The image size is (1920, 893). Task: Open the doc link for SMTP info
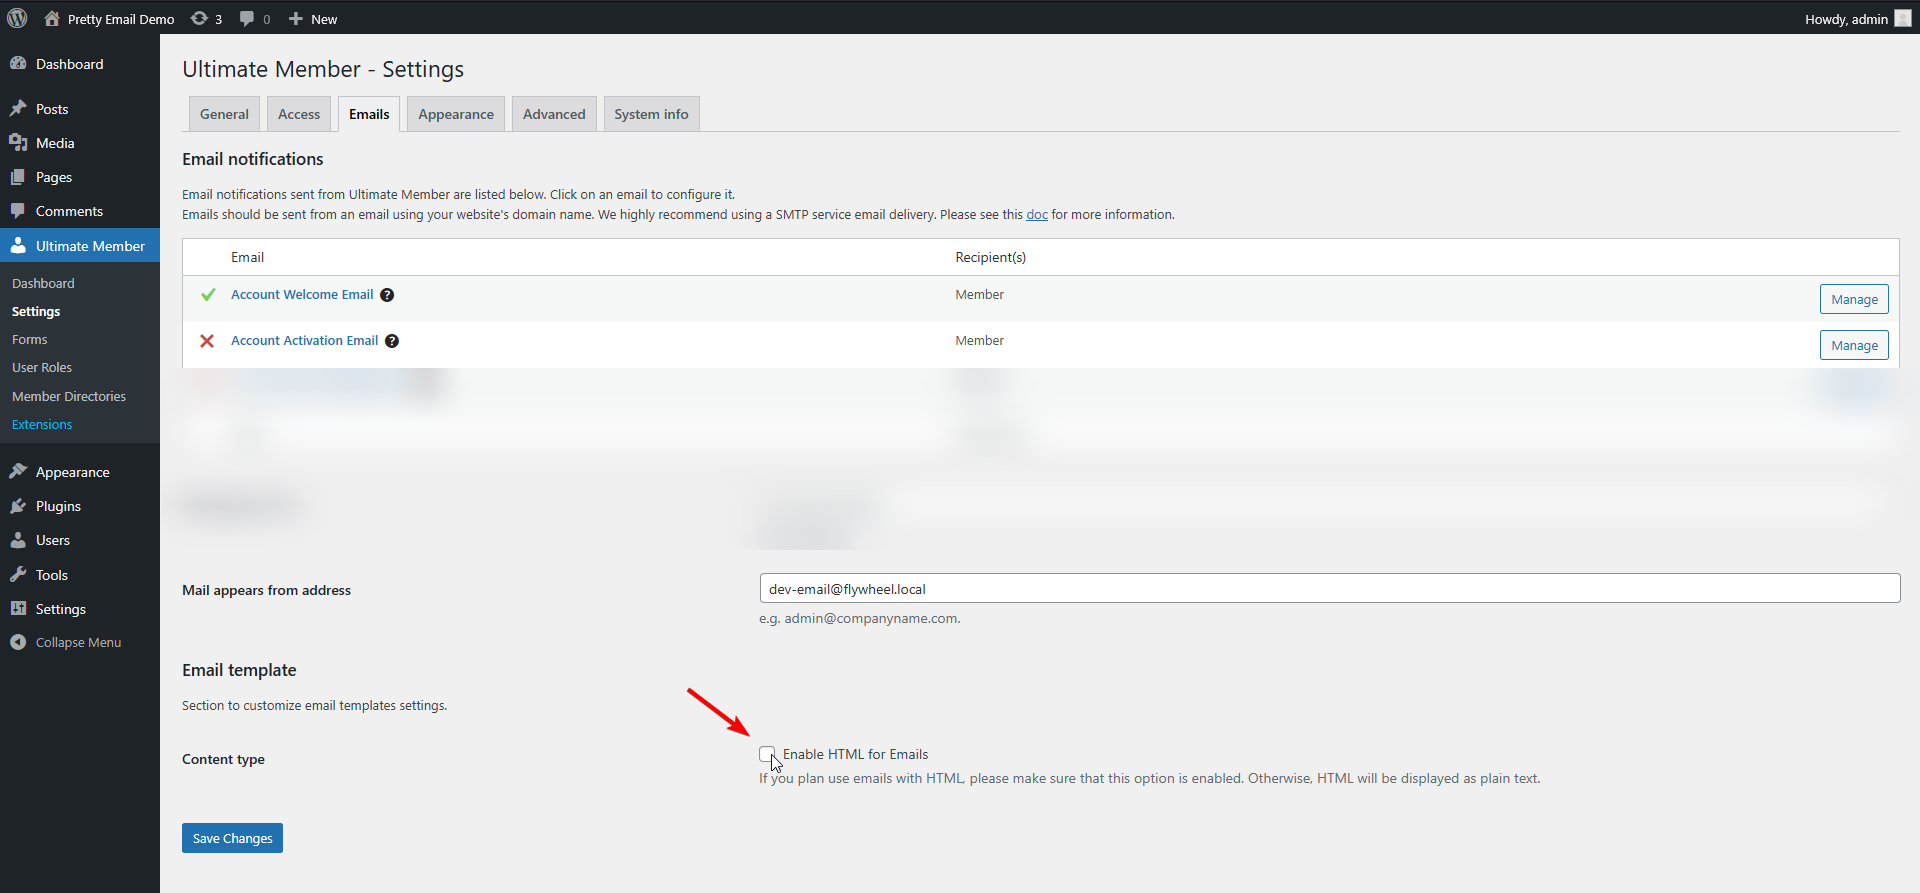point(1037,214)
